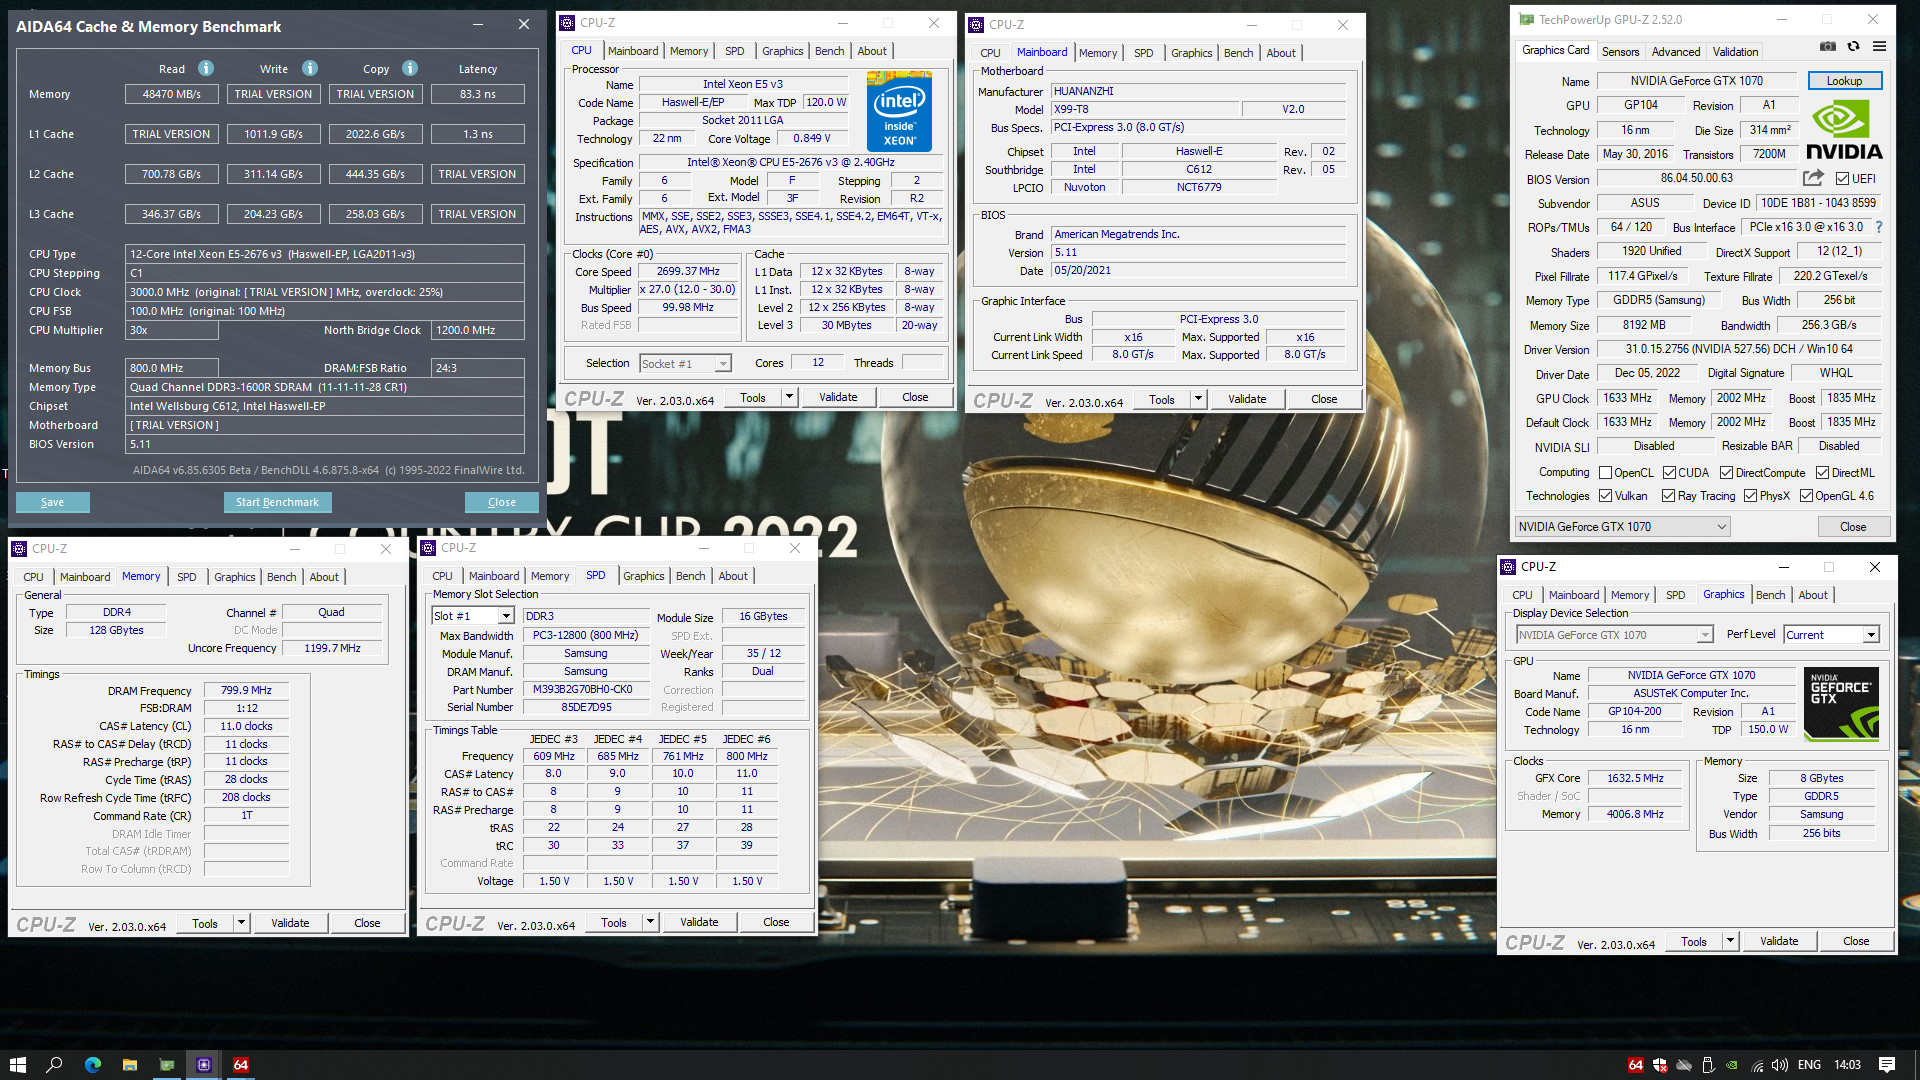Open the Display Device Selection dropdown
1920x1080 pixels.
1614,635
